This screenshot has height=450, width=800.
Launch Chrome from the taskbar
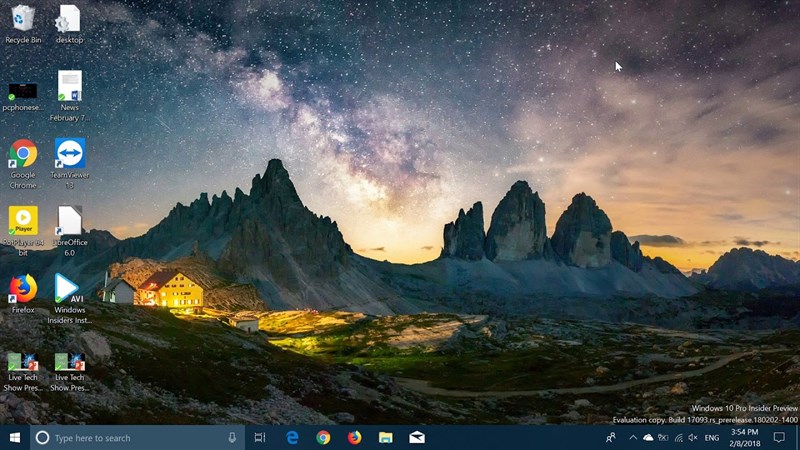click(x=323, y=438)
